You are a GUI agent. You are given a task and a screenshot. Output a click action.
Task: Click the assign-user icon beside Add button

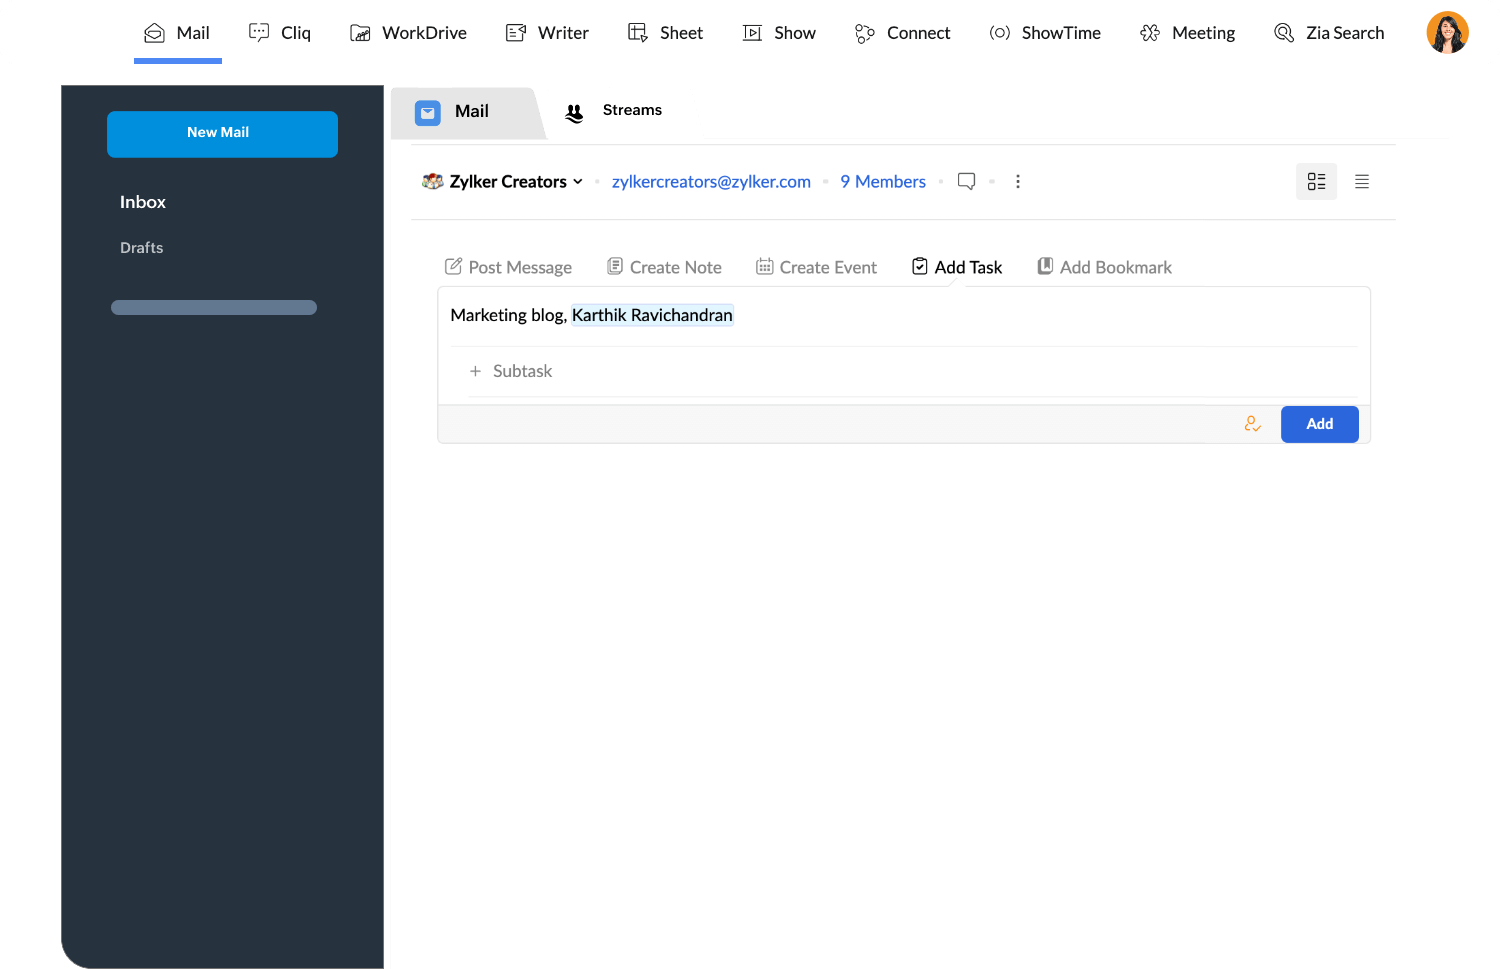tap(1252, 424)
